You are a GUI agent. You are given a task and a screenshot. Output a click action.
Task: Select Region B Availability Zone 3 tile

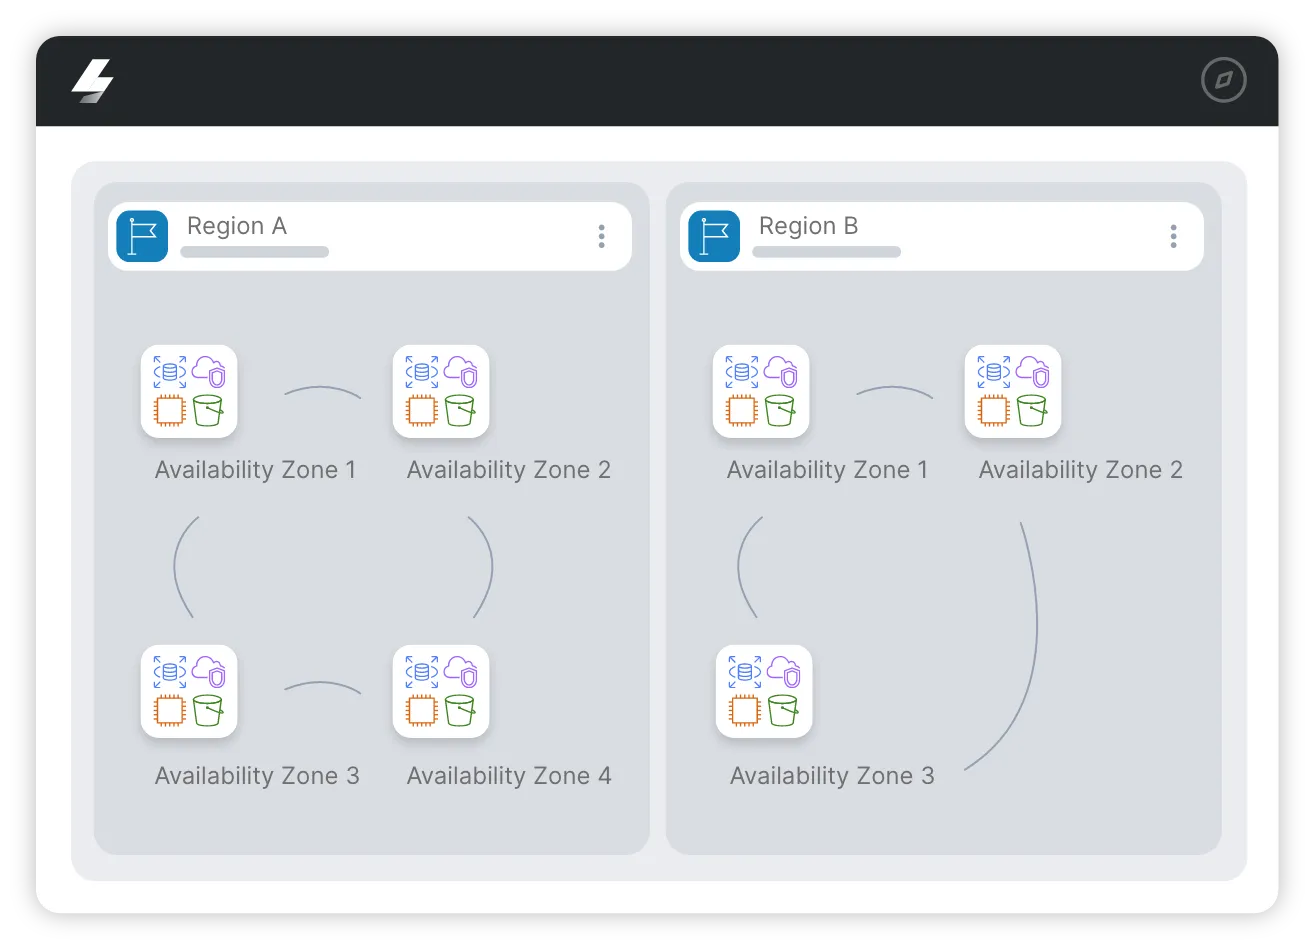click(x=764, y=691)
